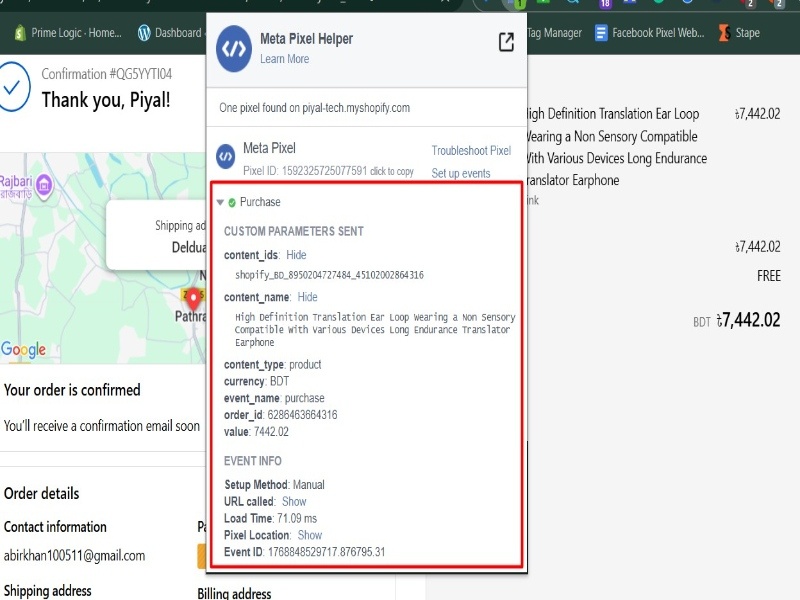The image size is (800, 600).
Task: Click the Thank you, Piyal! heading
Action: (x=106, y=100)
